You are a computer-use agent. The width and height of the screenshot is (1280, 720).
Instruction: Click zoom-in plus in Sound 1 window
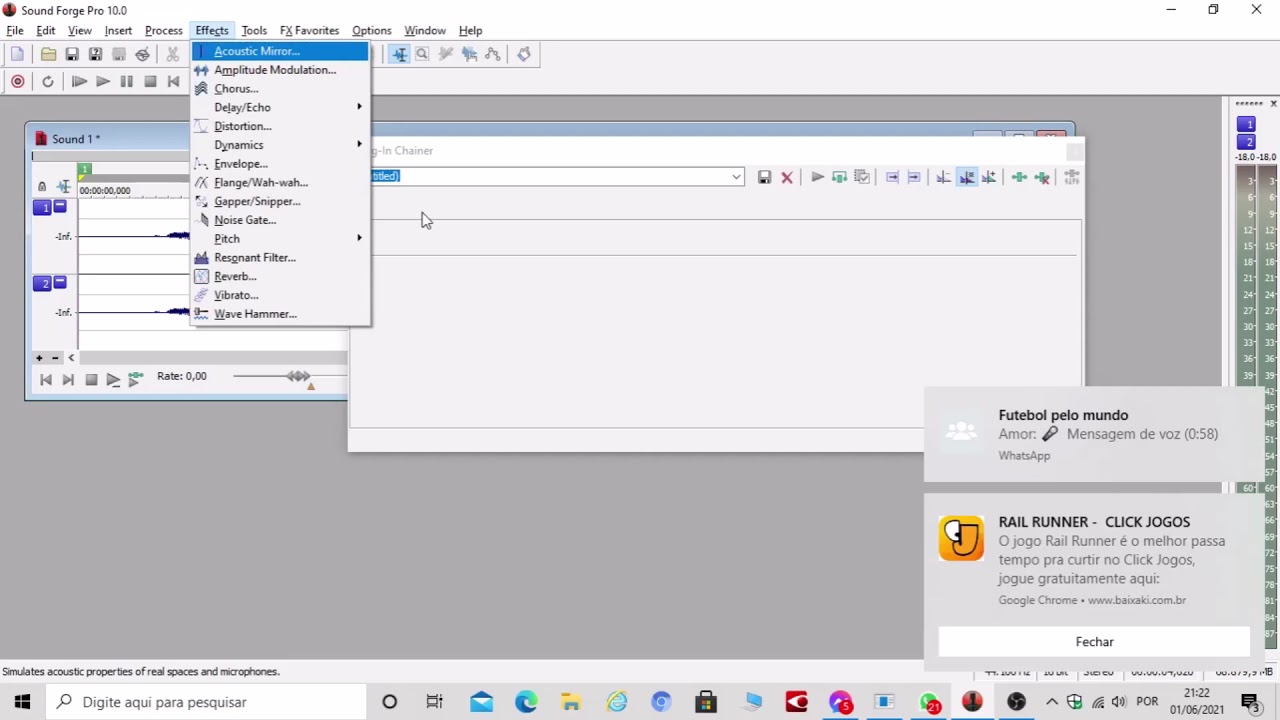point(39,357)
